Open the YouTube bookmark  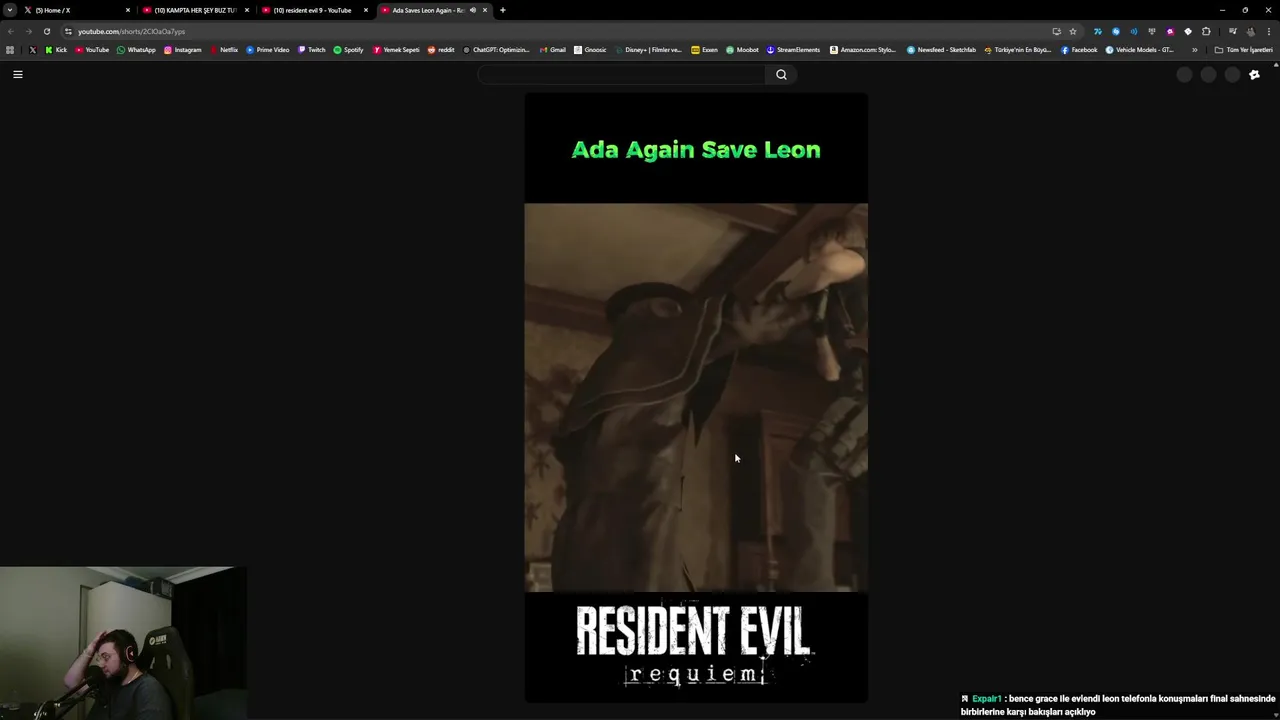click(x=92, y=49)
